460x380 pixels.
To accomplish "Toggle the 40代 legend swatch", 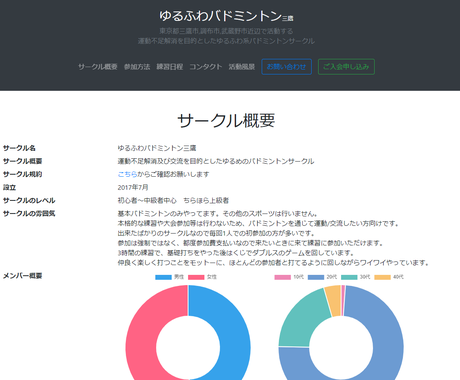I will (383, 277).
